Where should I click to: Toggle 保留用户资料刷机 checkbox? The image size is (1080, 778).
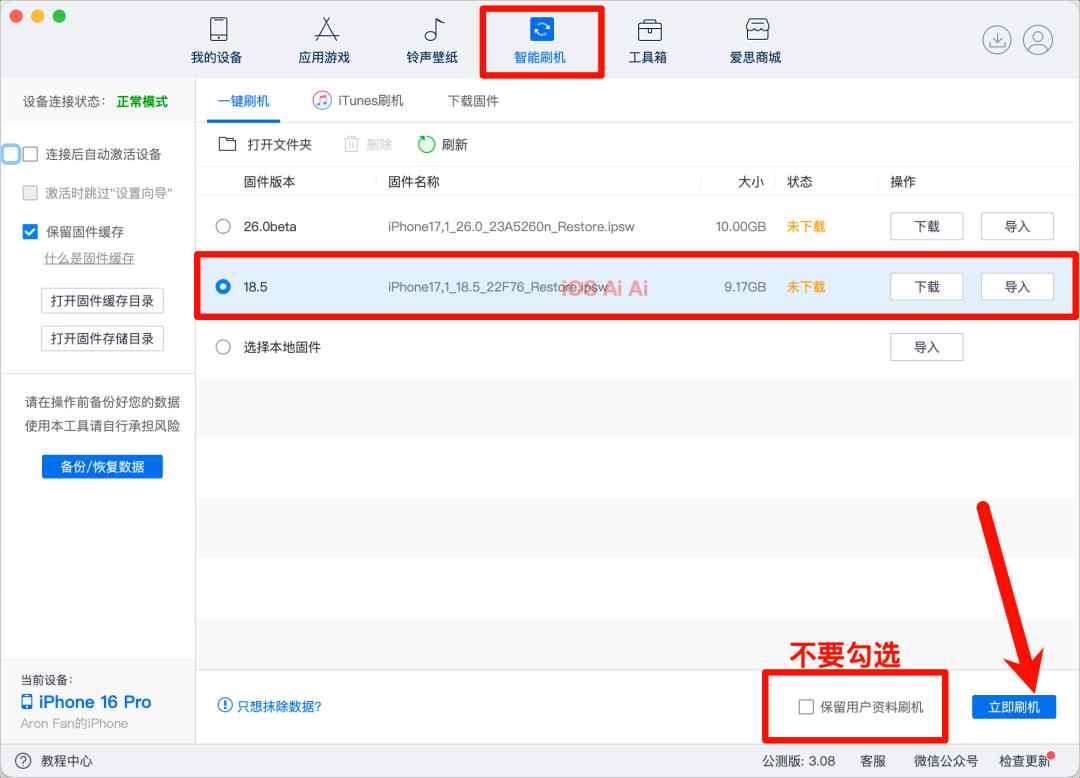pos(806,707)
